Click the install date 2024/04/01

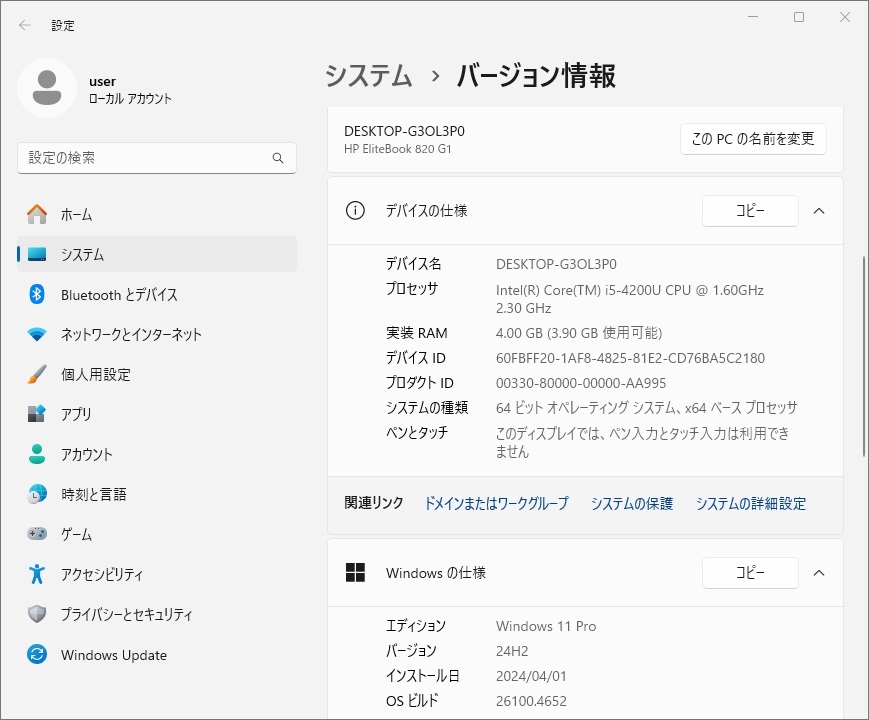pyautogui.click(x=531, y=676)
